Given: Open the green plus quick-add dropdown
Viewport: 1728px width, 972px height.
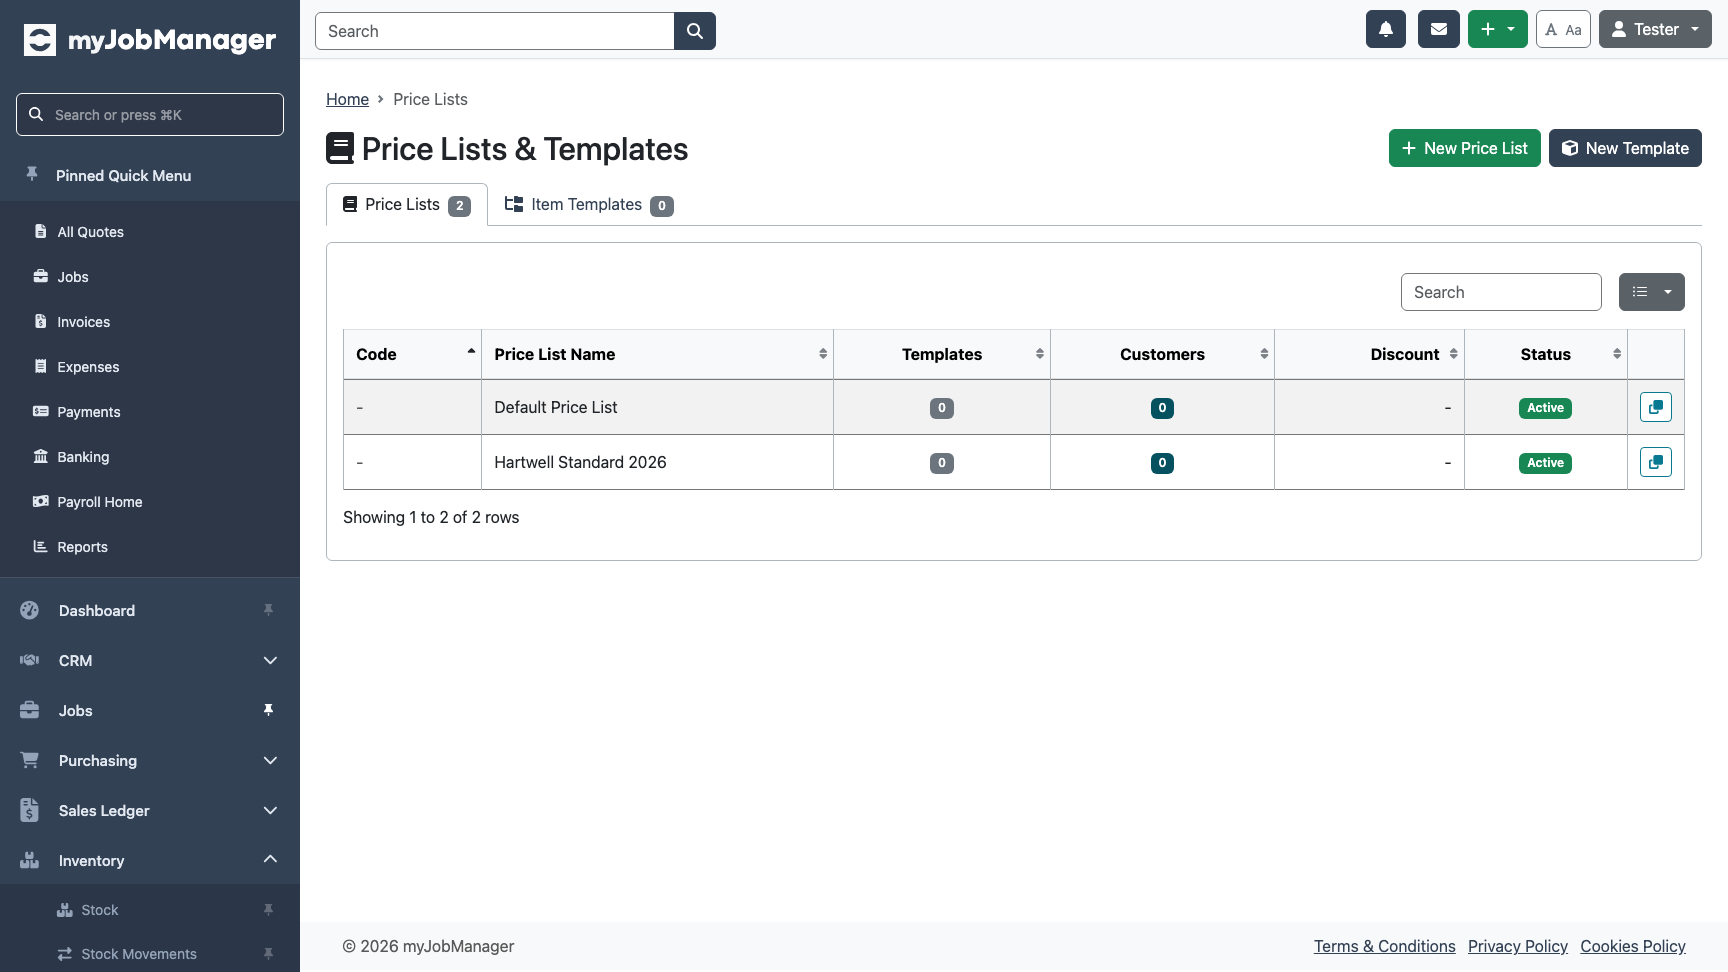Looking at the screenshot, I should click(1498, 29).
